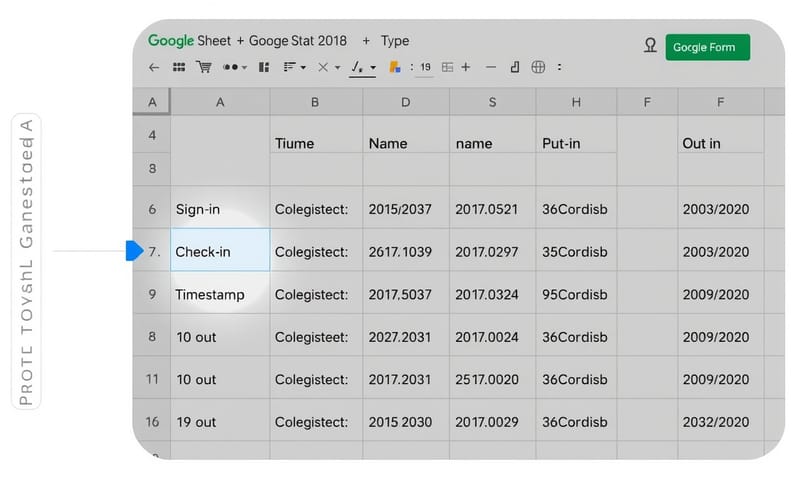Select column header S

492,102
